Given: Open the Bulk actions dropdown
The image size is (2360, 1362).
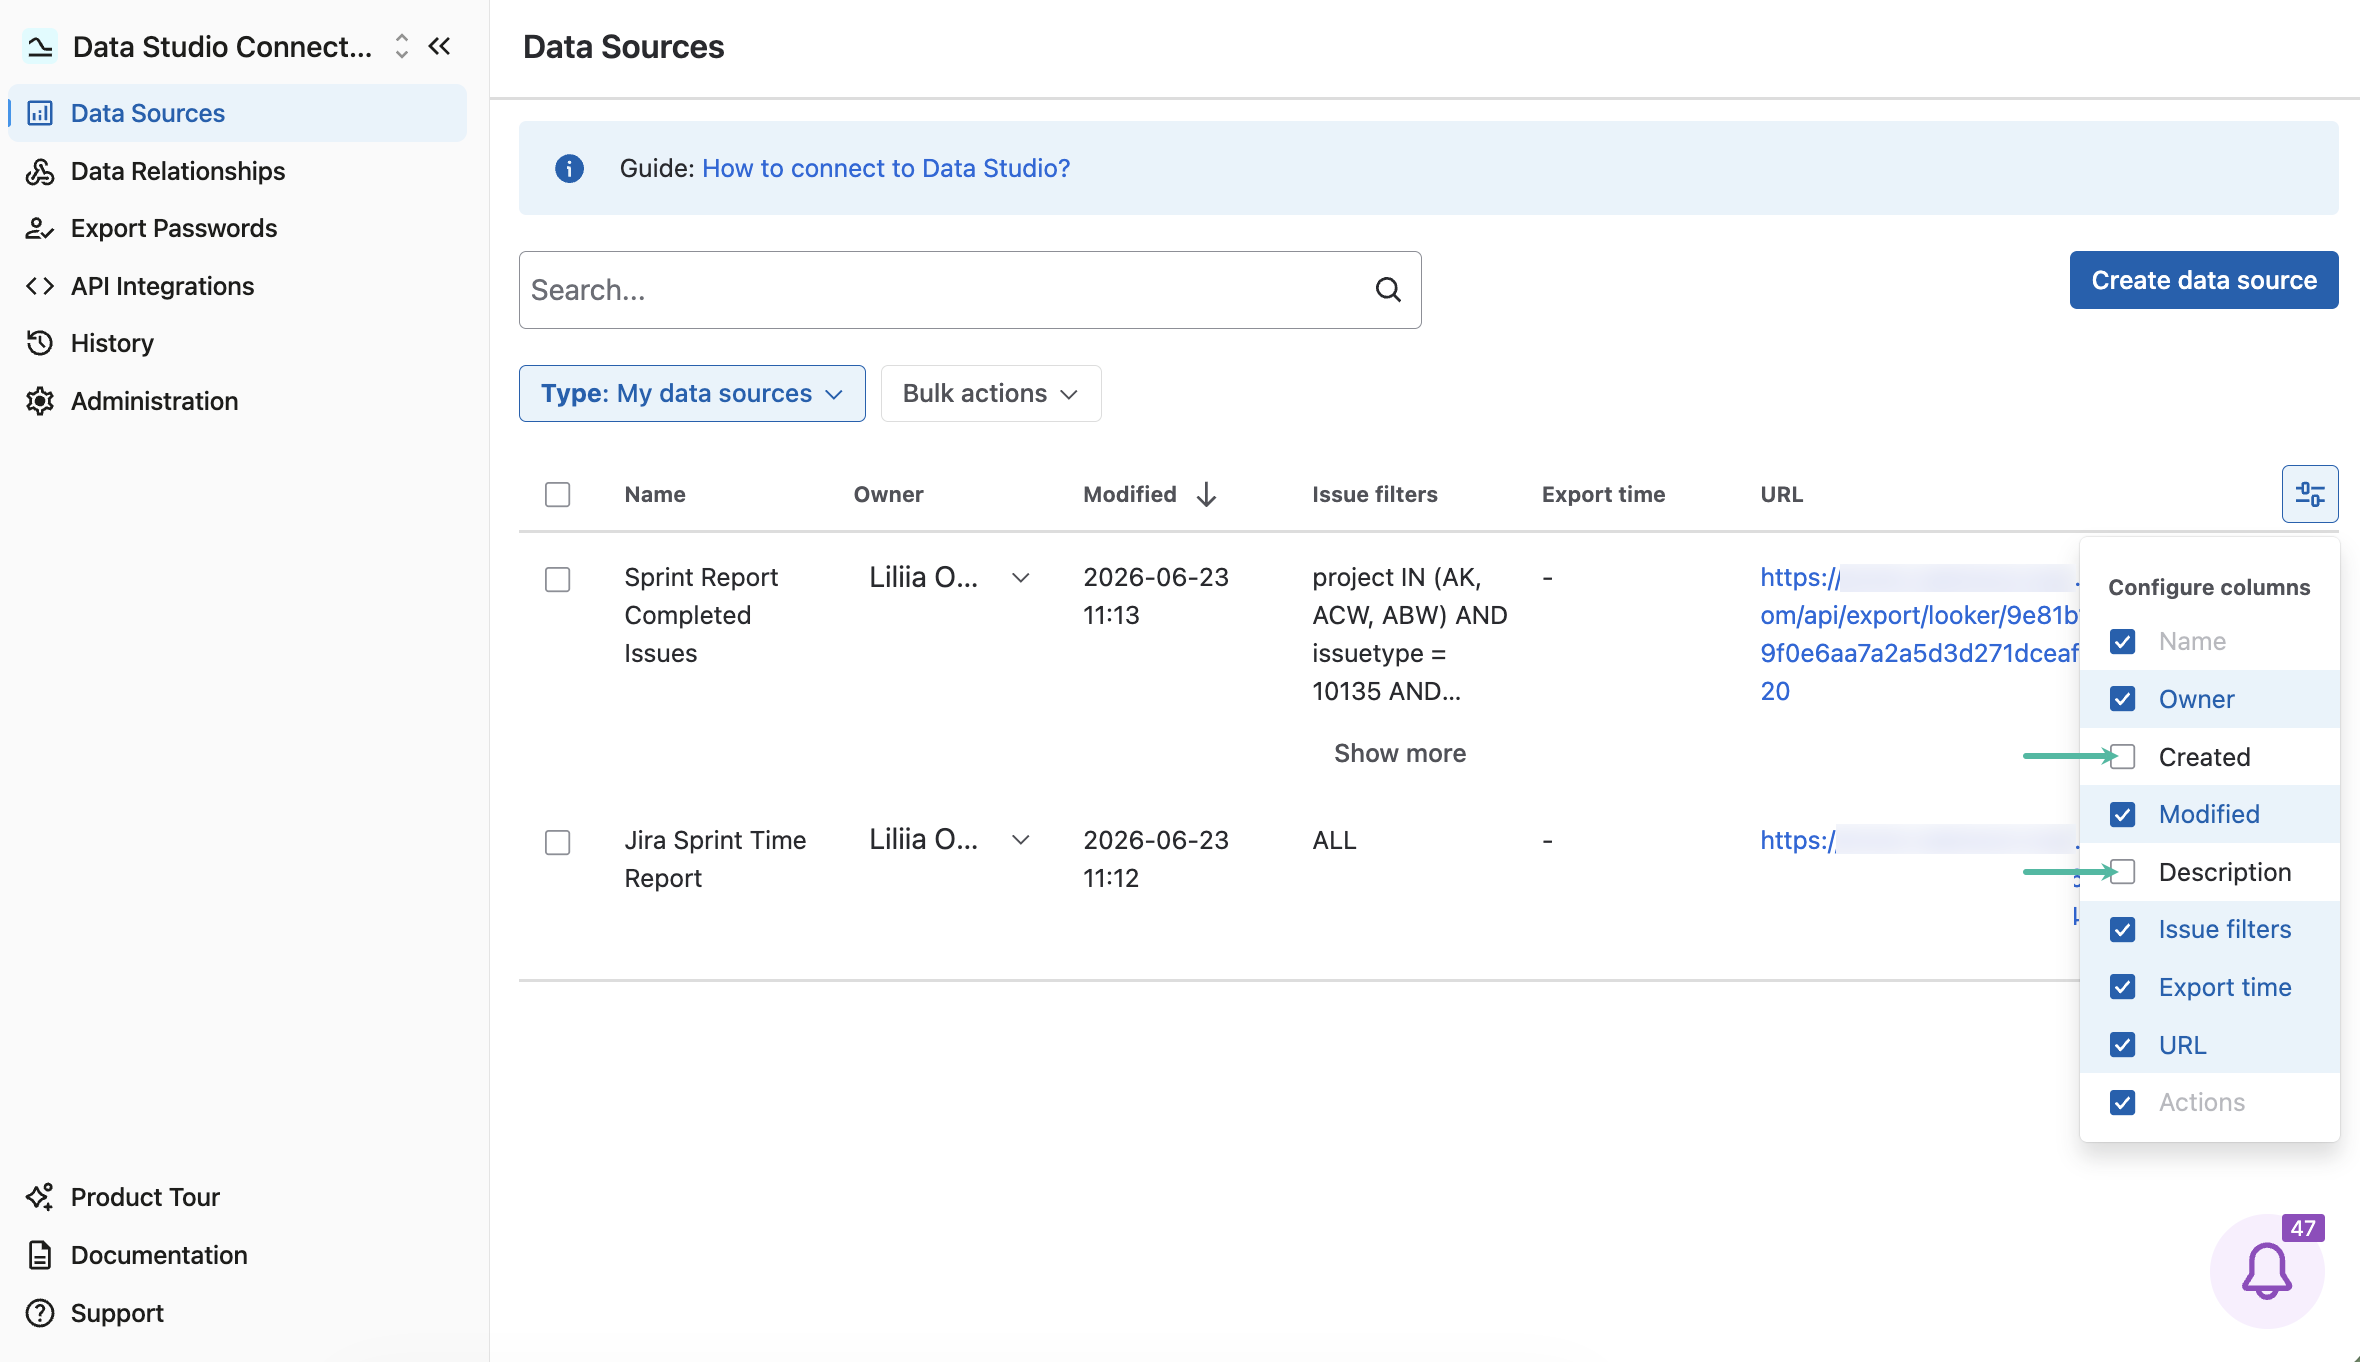Looking at the screenshot, I should pos(991,393).
